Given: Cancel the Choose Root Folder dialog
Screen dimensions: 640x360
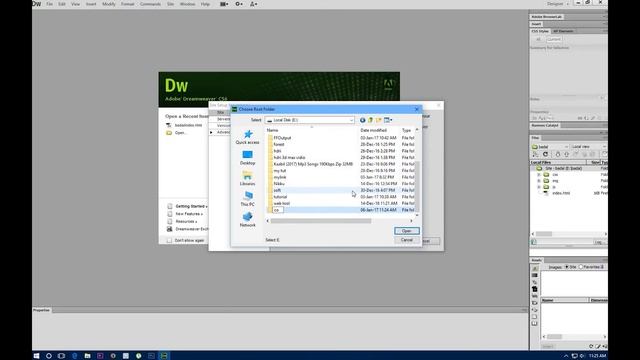Looking at the screenshot, I should [407, 240].
